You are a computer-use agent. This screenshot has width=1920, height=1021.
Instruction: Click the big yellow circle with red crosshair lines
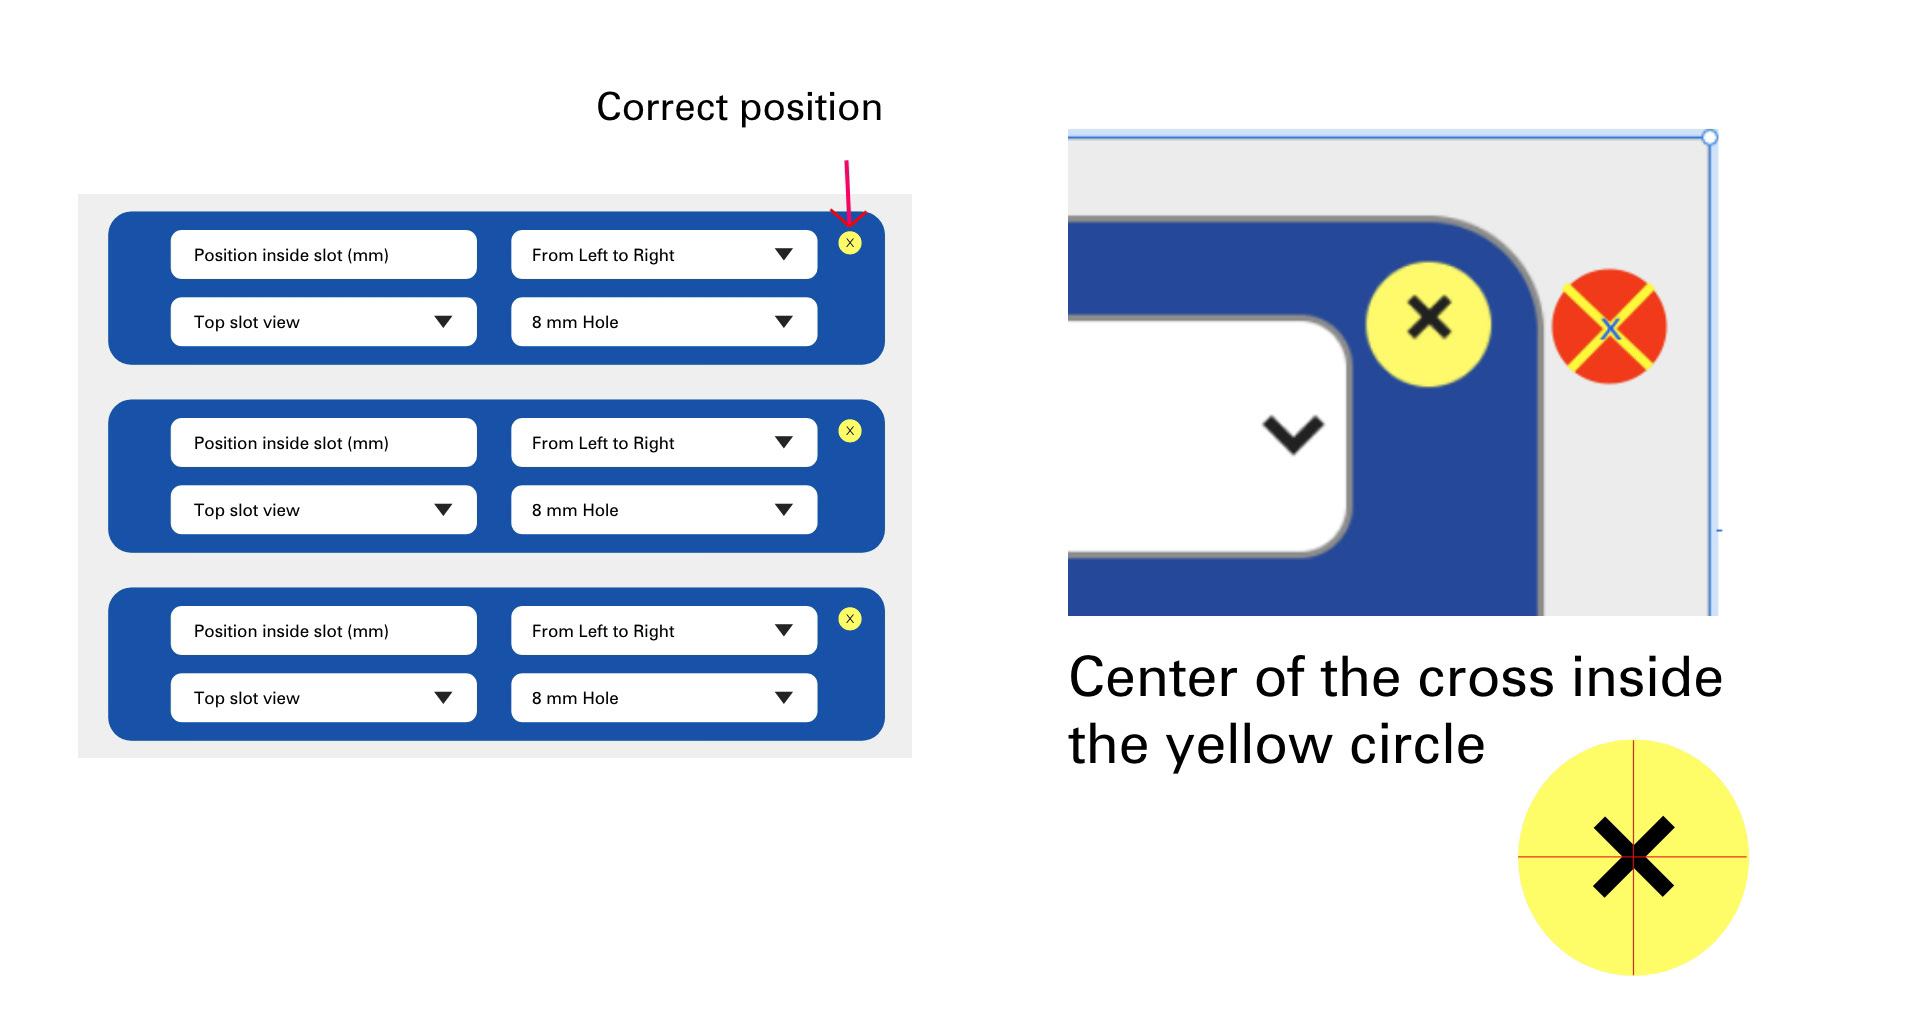(x=1633, y=857)
